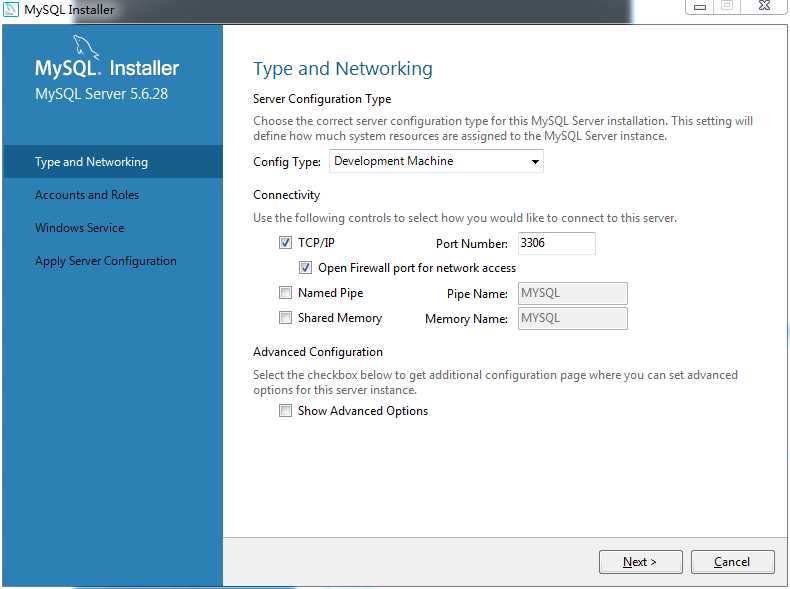Minimize the MySQL Installer window
The height and width of the screenshot is (589, 790).
(700, 7)
